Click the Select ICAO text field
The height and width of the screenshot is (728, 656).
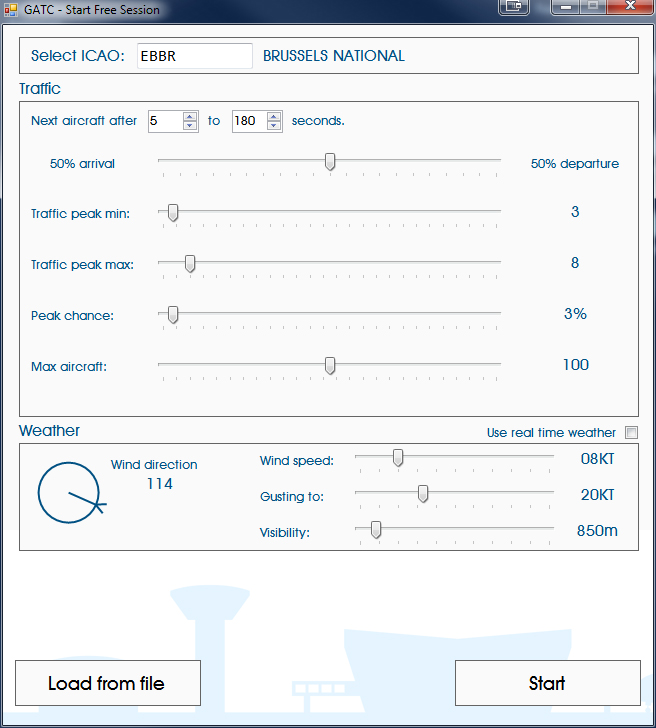click(194, 56)
